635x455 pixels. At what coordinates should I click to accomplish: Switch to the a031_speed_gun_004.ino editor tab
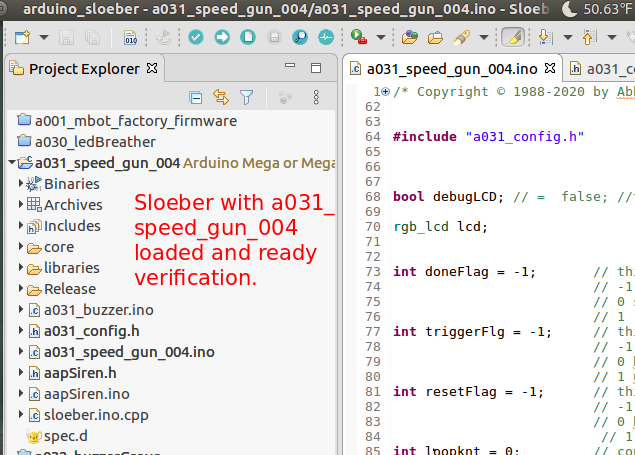(452, 69)
